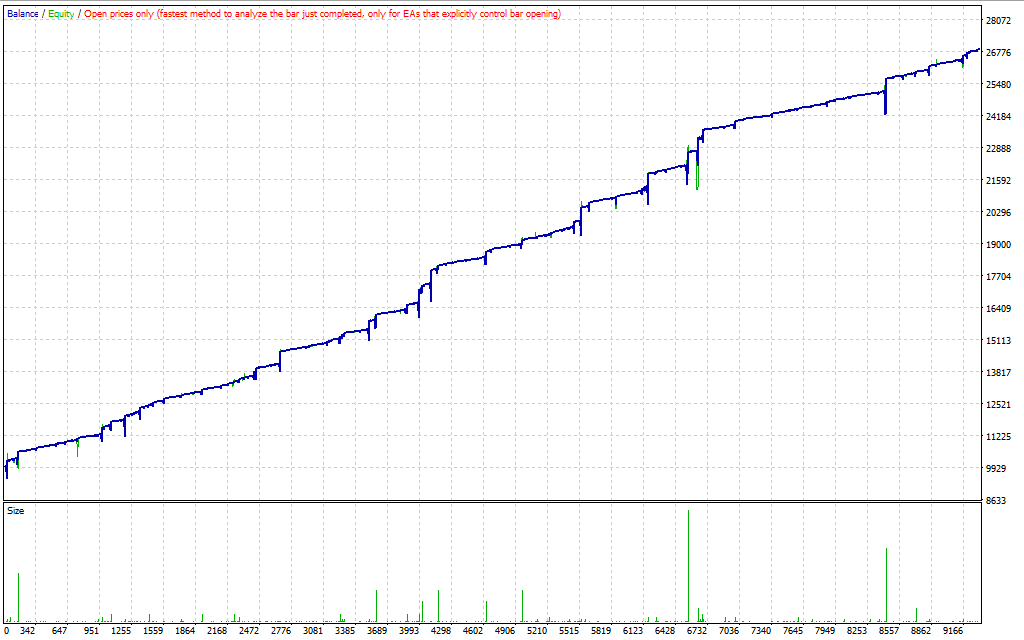Image resolution: width=1024 pixels, height=640 pixels.
Task: Click the tallest green Size bar
Action: tap(688, 565)
